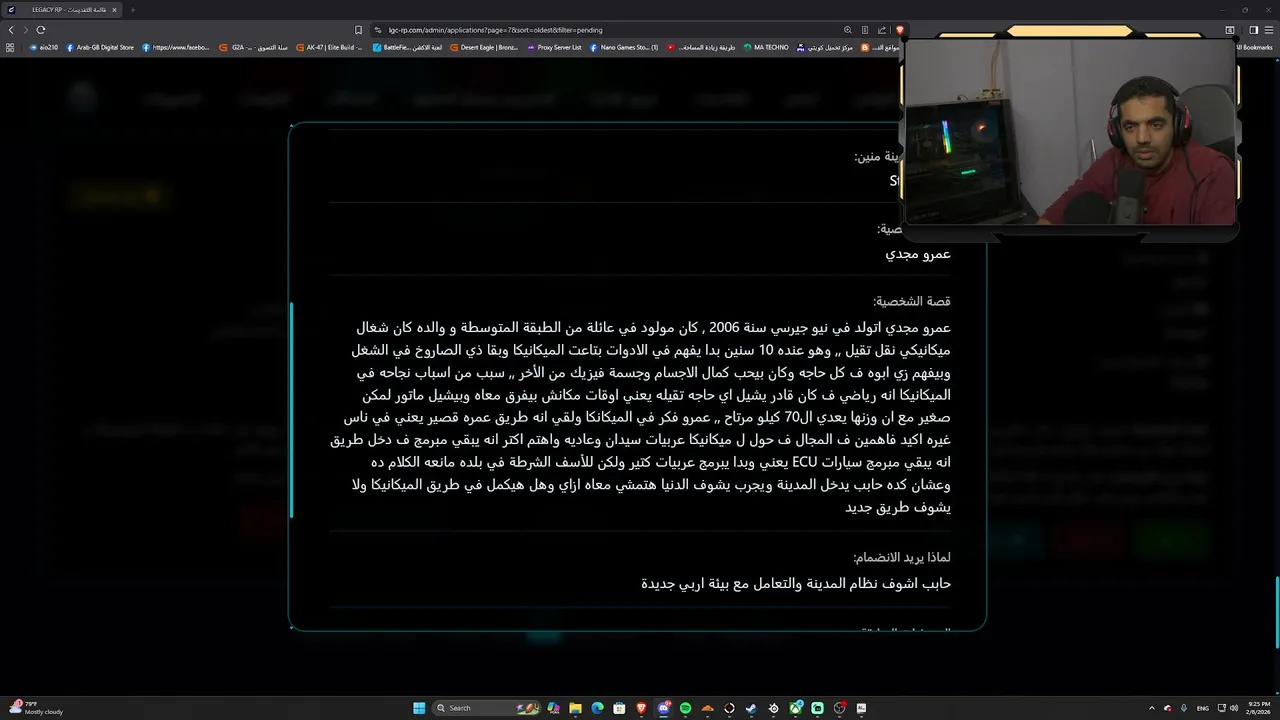
Task: Open Spotify from taskbar
Action: (685, 708)
